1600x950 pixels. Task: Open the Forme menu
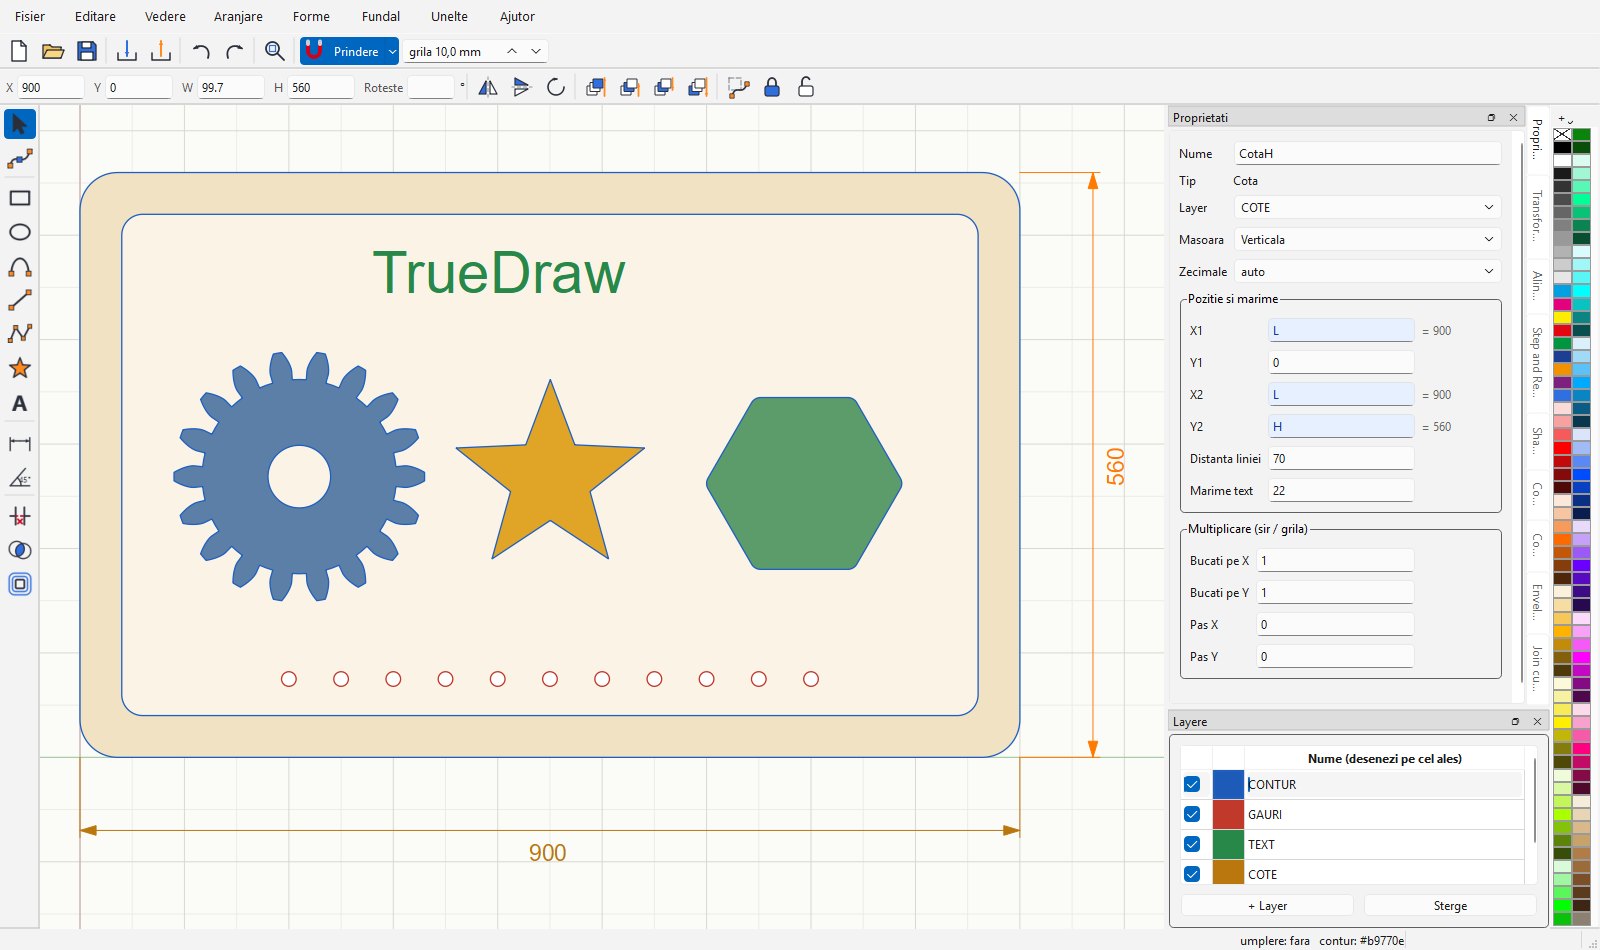pos(311,16)
